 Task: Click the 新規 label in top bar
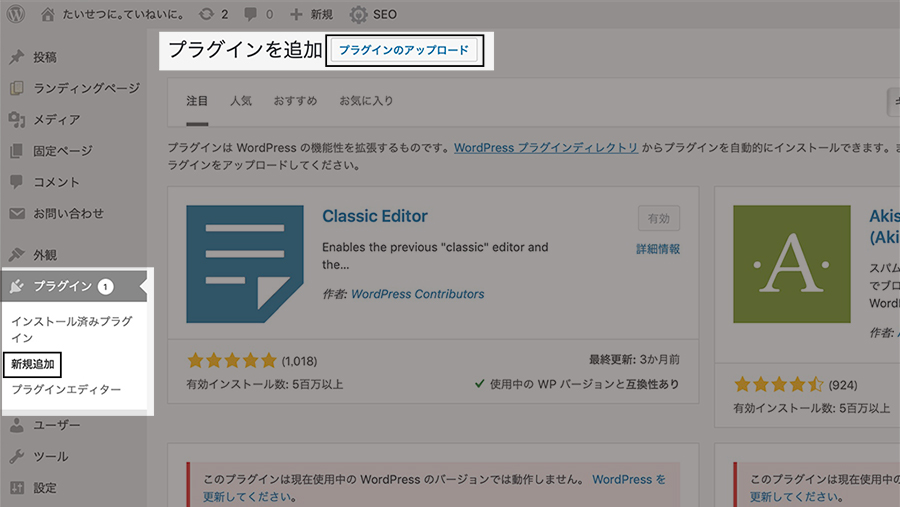[321, 14]
